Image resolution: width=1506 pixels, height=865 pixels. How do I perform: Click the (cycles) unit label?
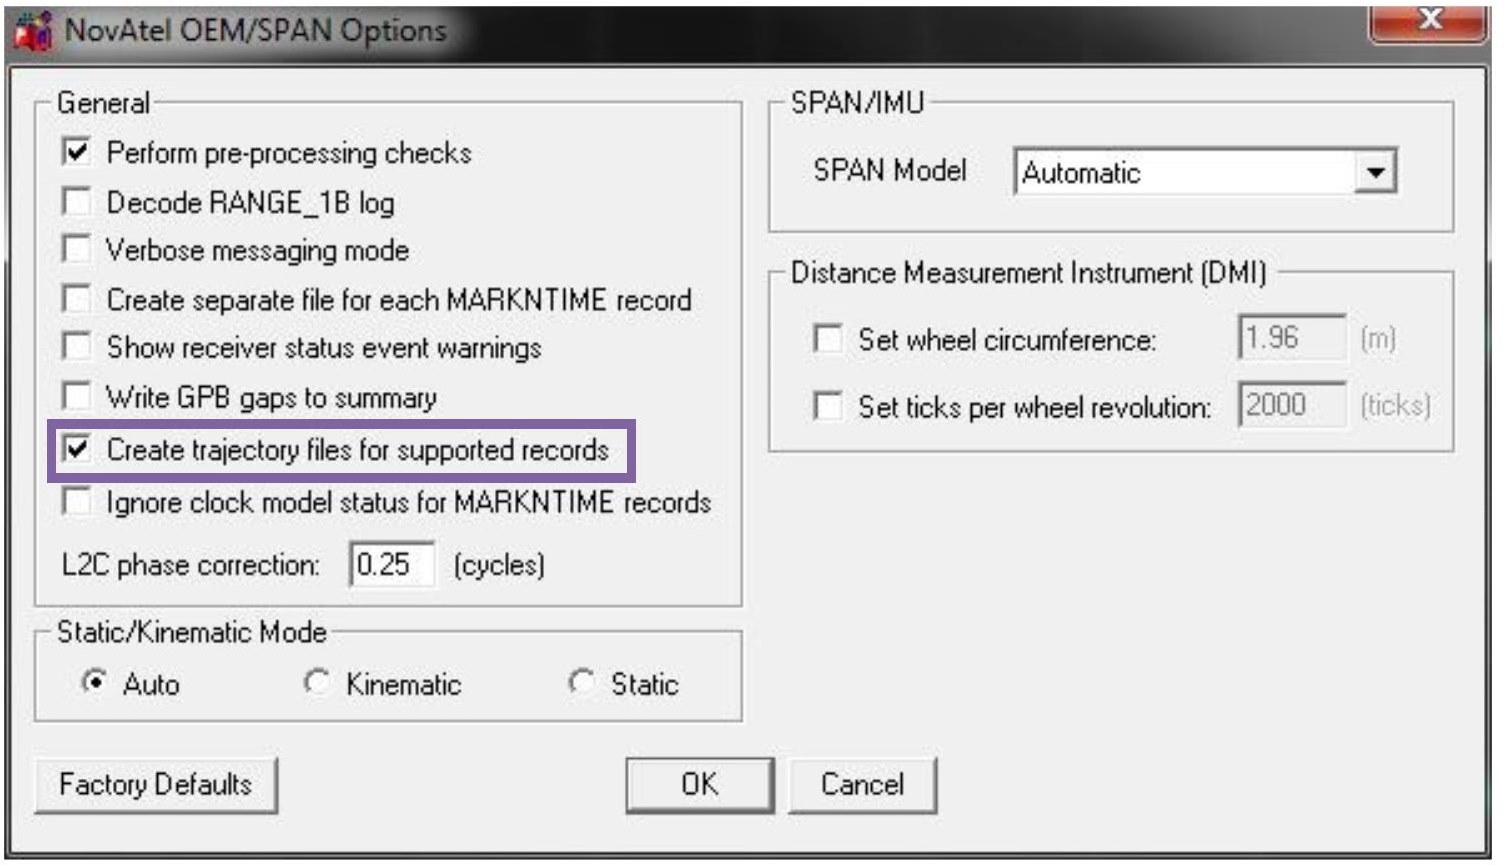[499, 565]
